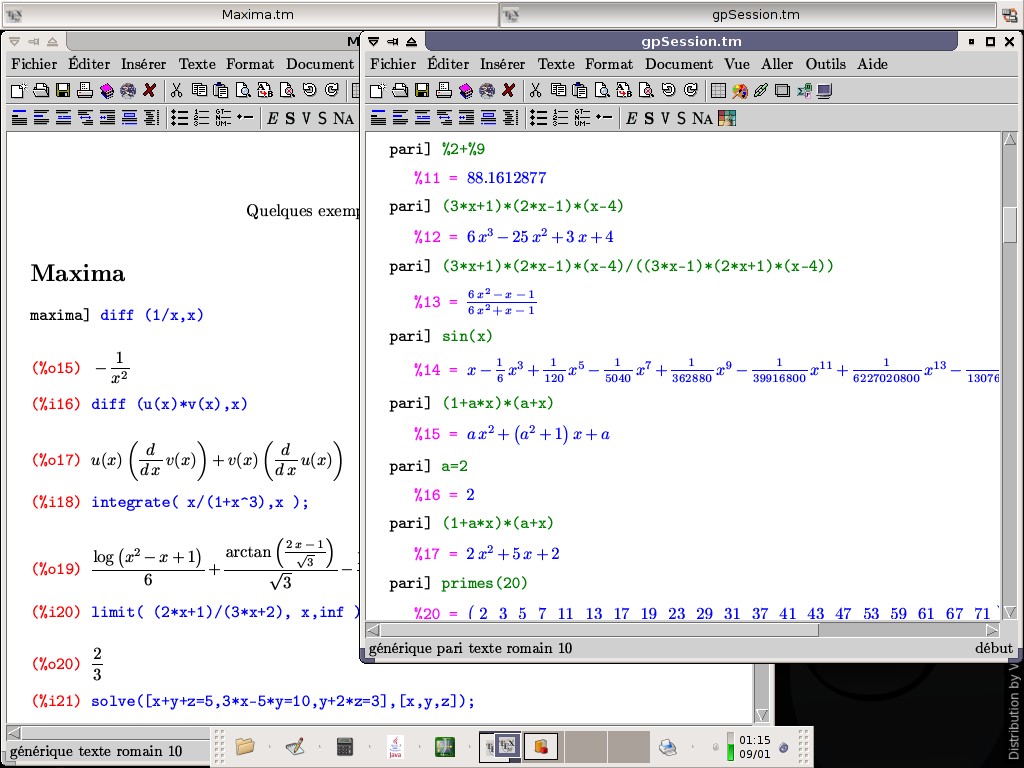Click the Print icon in gpSession toolbar
This screenshot has height=768, width=1024.
(444, 91)
